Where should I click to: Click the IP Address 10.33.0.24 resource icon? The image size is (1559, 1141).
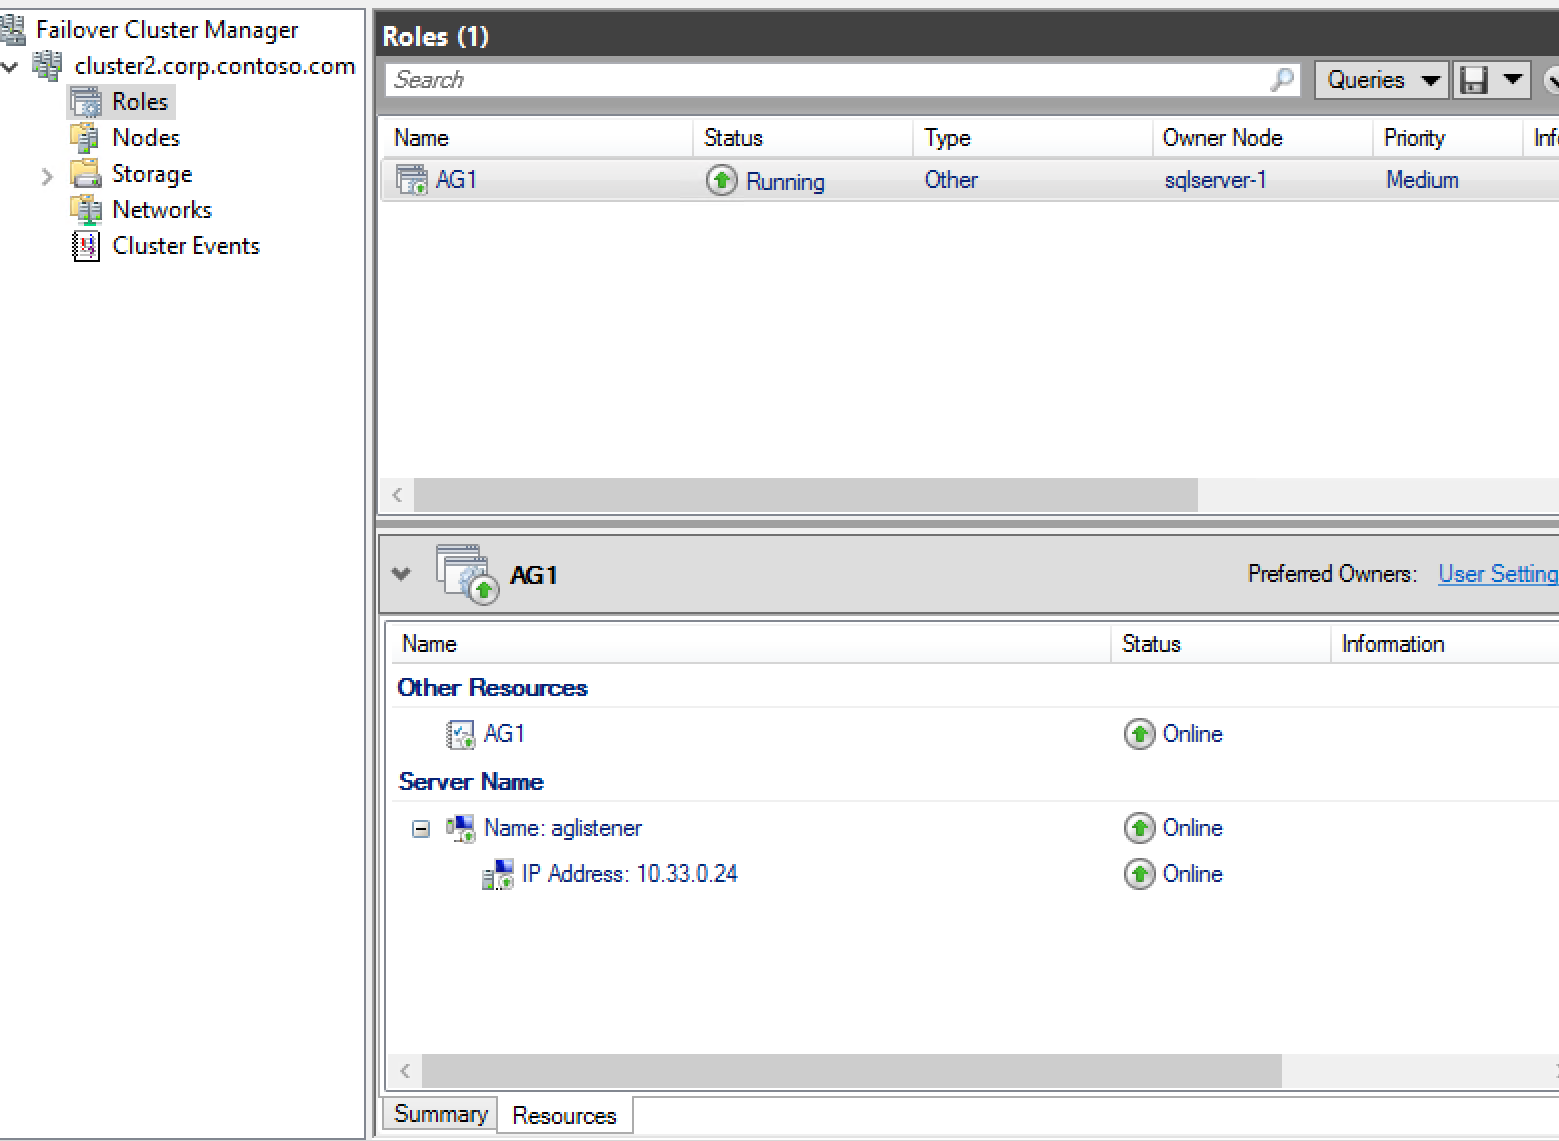pyautogui.click(x=498, y=874)
